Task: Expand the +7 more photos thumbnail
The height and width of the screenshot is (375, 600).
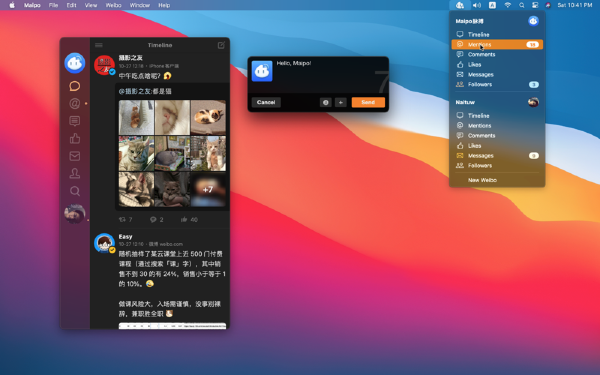Action: point(208,189)
